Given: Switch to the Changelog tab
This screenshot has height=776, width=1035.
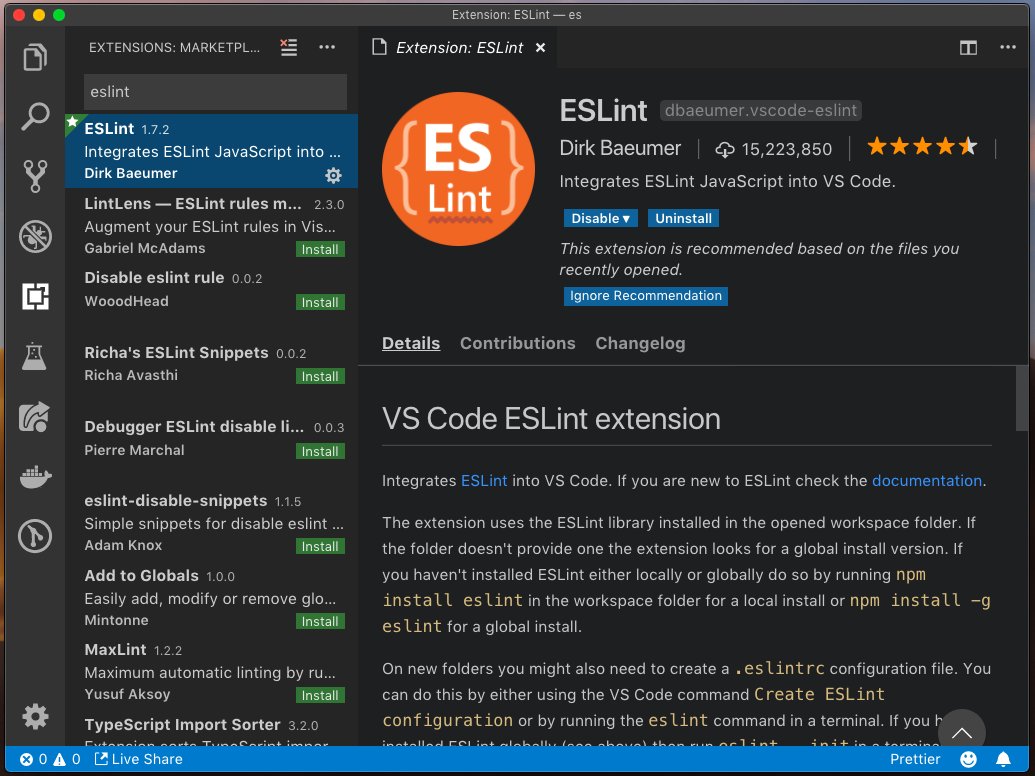Looking at the screenshot, I should click(640, 343).
